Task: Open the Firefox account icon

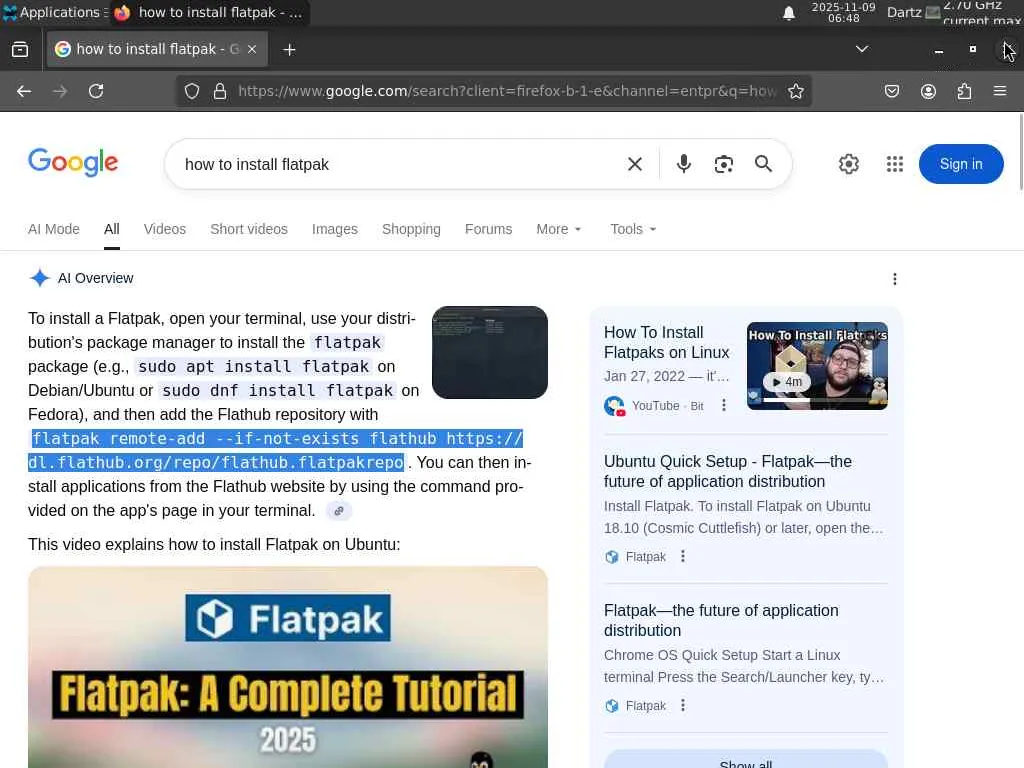Action: click(x=928, y=91)
